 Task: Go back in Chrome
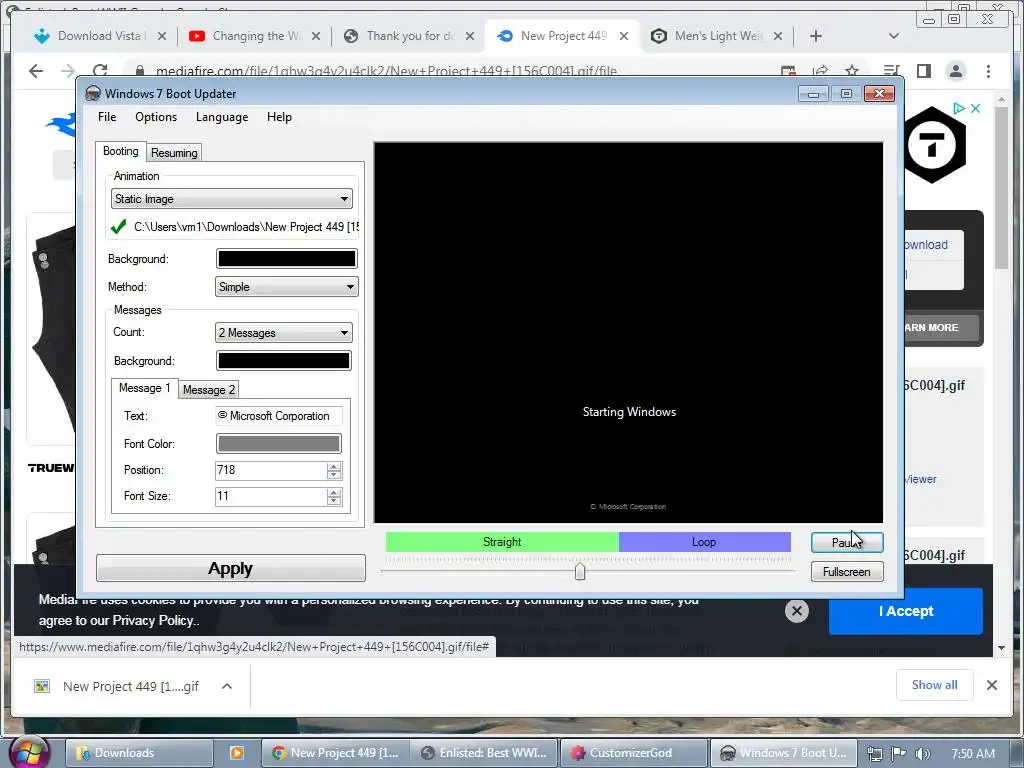tap(36, 71)
